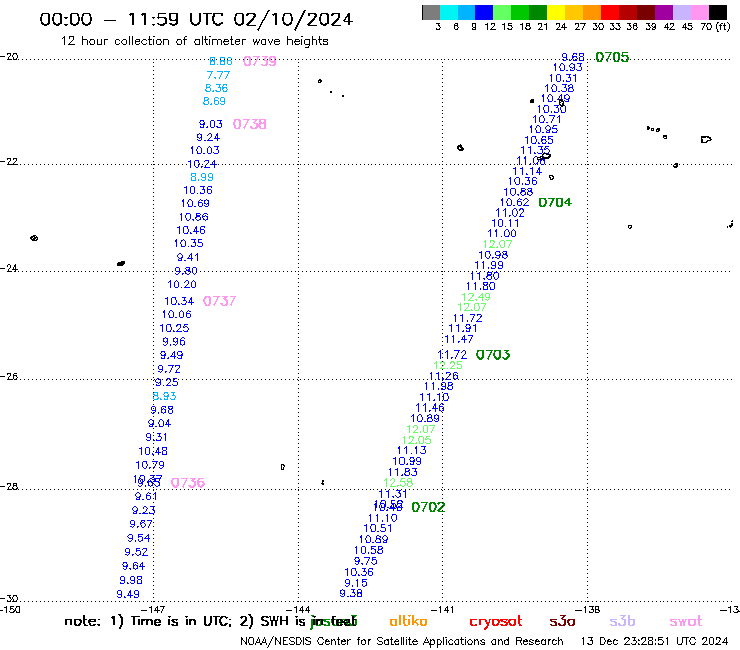Click the "NOAA/NESDIS Center for Satellite Applications" footer
Screen dimensions: 740x650
(x=402, y=642)
